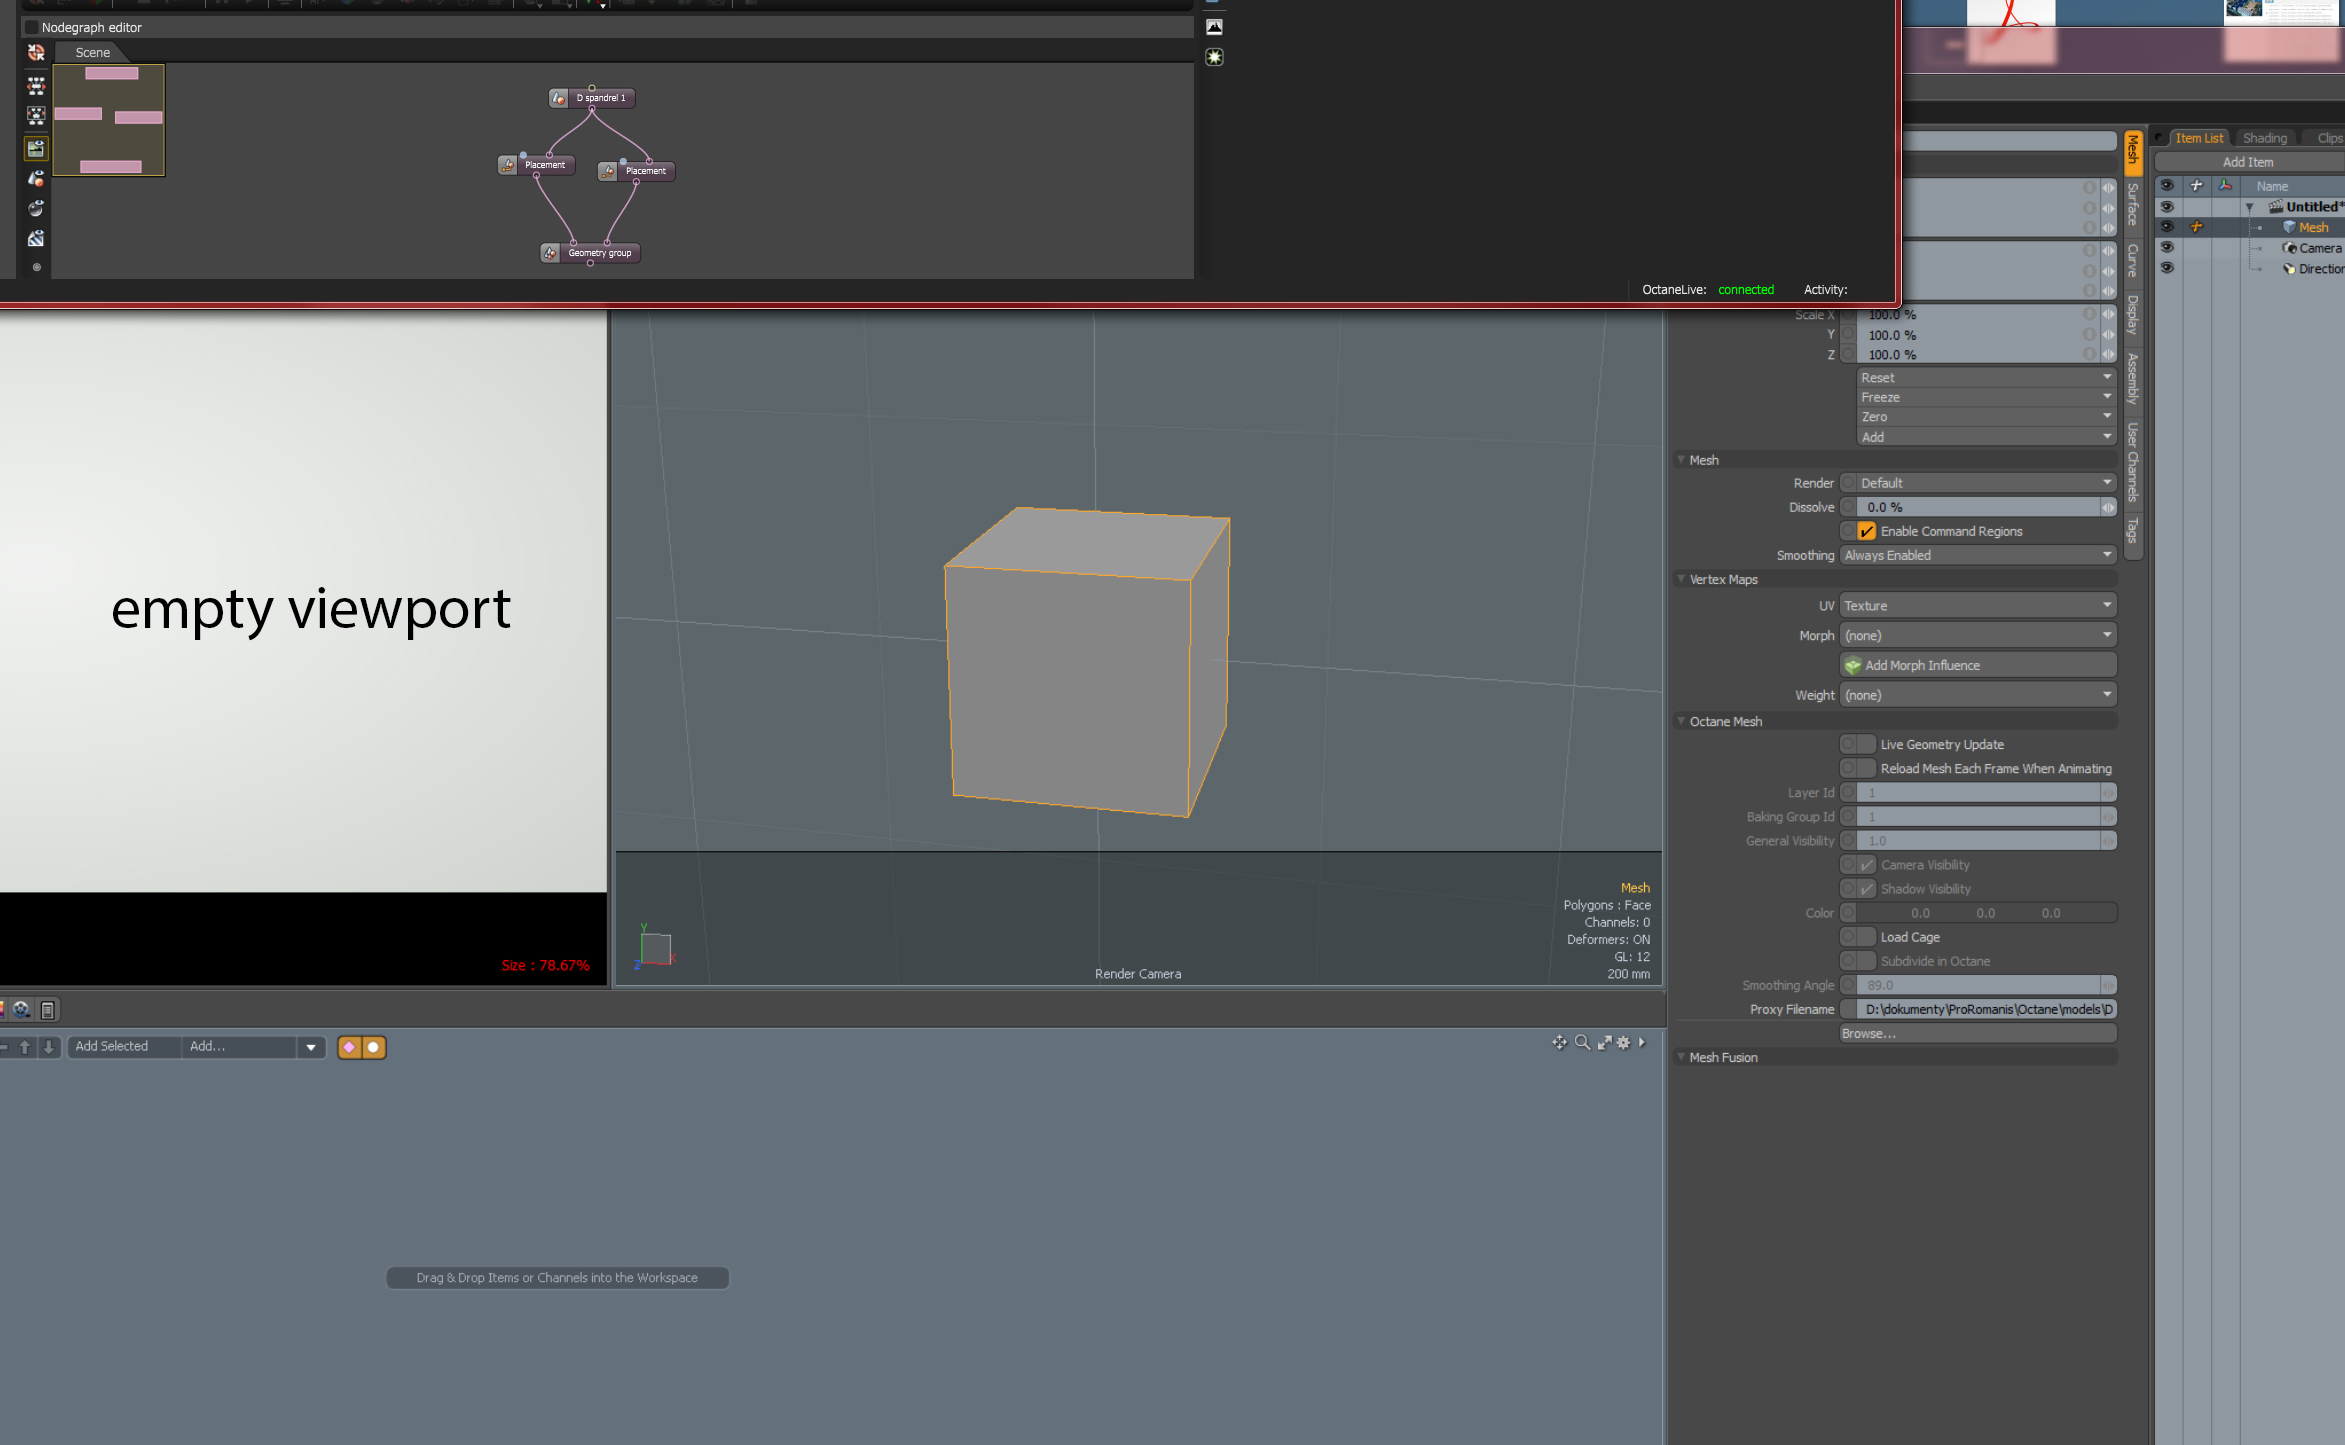This screenshot has width=2345, height=1445.
Task: Click the highlighted clapperboard icon in Nodegraph sidebar
Action: (36, 149)
